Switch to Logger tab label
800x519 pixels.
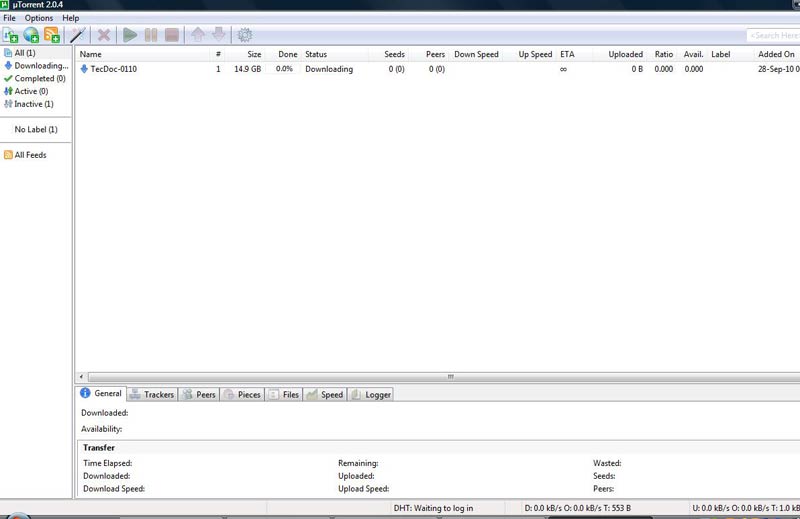pos(378,394)
